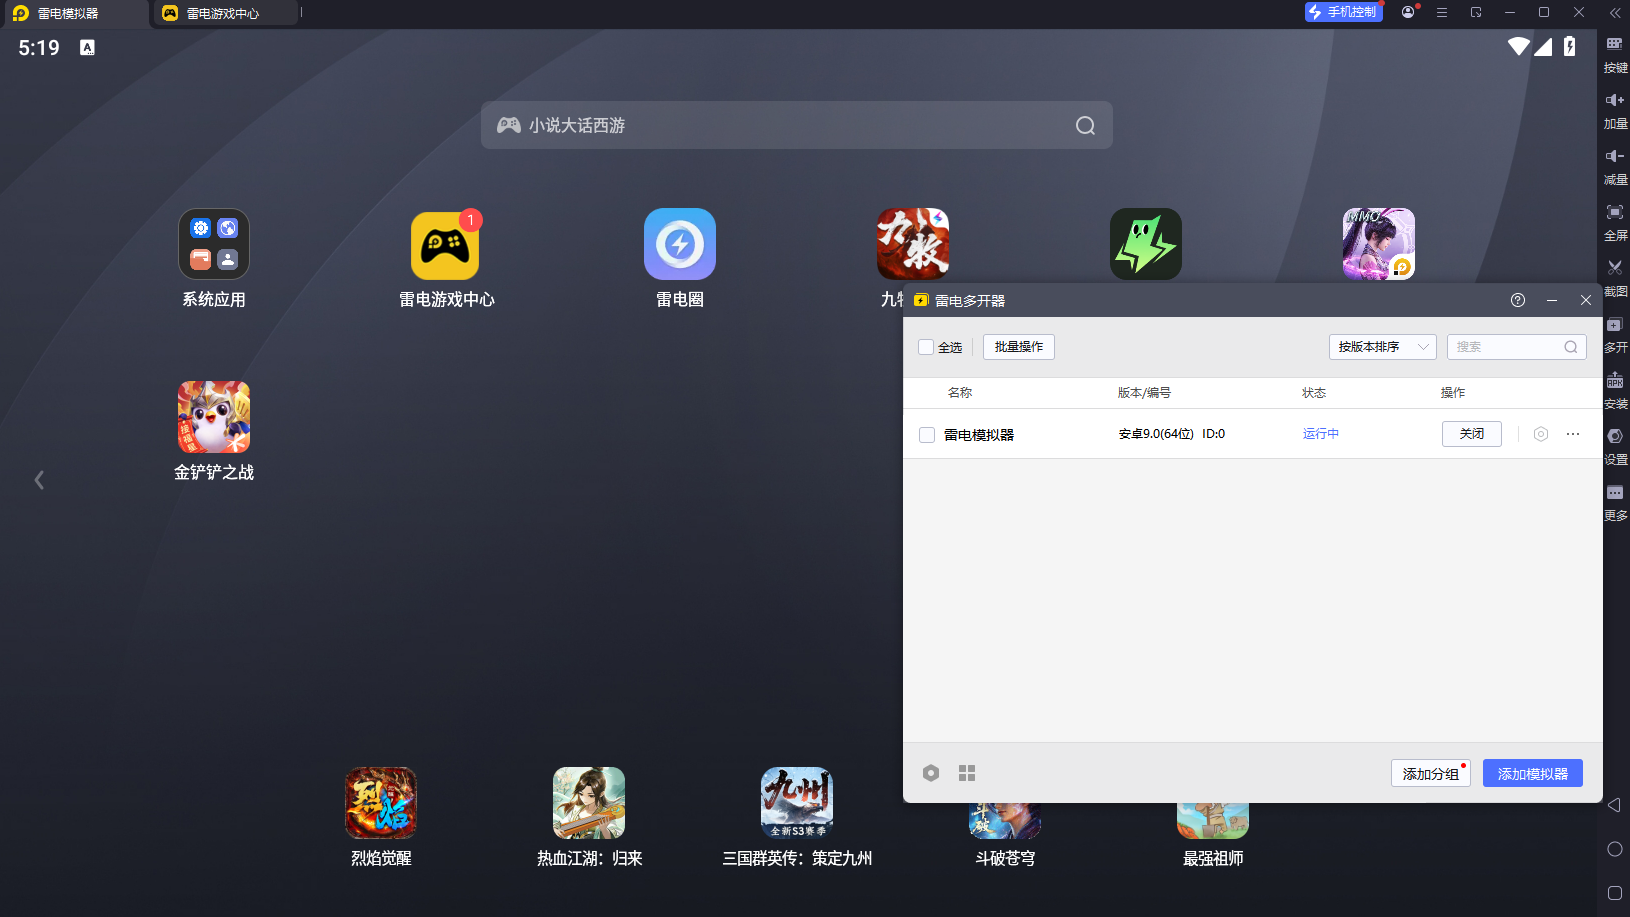Tap the Android home circle in the sidebar
The width and height of the screenshot is (1630, 917).
1614,849
